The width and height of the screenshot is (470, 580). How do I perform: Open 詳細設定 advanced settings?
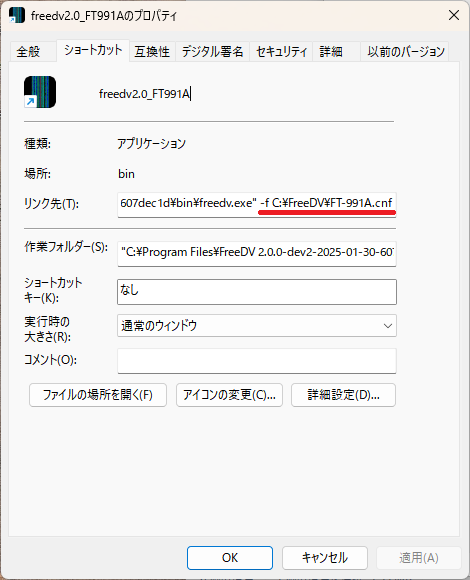343,395
